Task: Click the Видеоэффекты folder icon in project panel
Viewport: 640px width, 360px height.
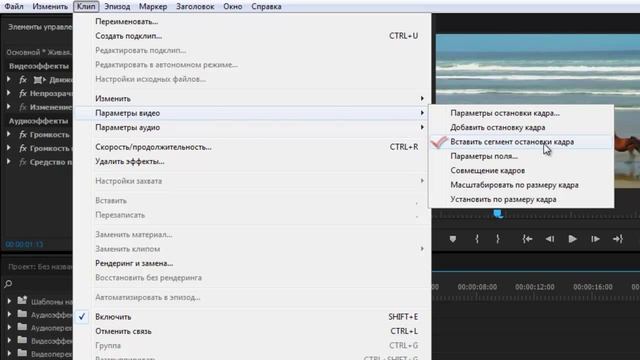Action: (22, 340)
